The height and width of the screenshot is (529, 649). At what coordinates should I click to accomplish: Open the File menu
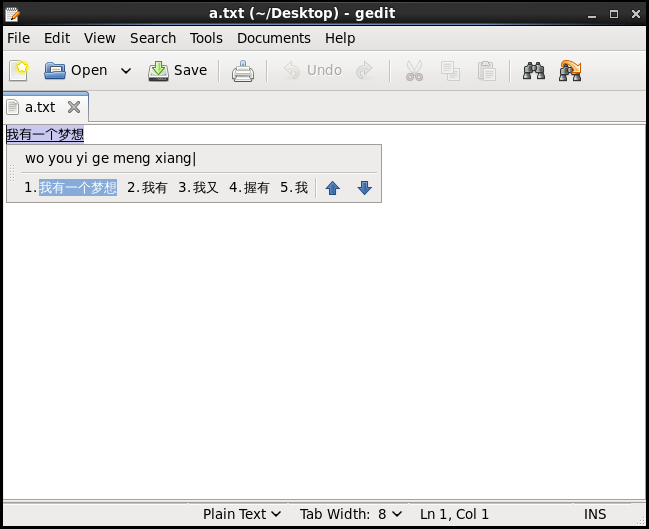tap(19, 38)
